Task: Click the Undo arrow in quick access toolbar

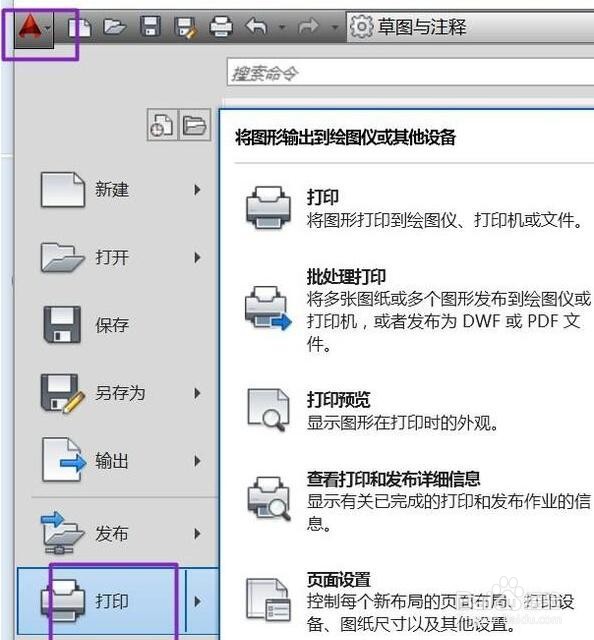Action: (256, 27)
